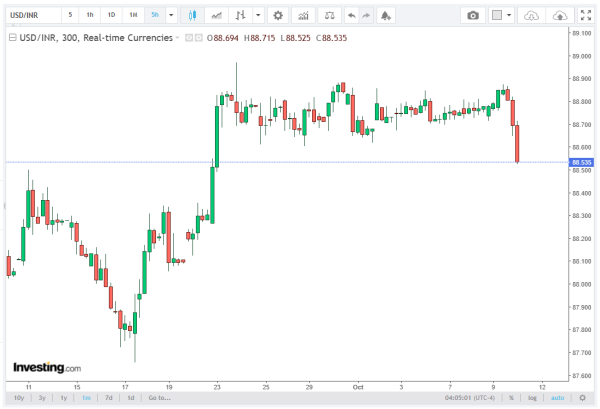Click the compare symbols scales icon
This screenshot has height=409, width=600.
click(x=331, y=16)
